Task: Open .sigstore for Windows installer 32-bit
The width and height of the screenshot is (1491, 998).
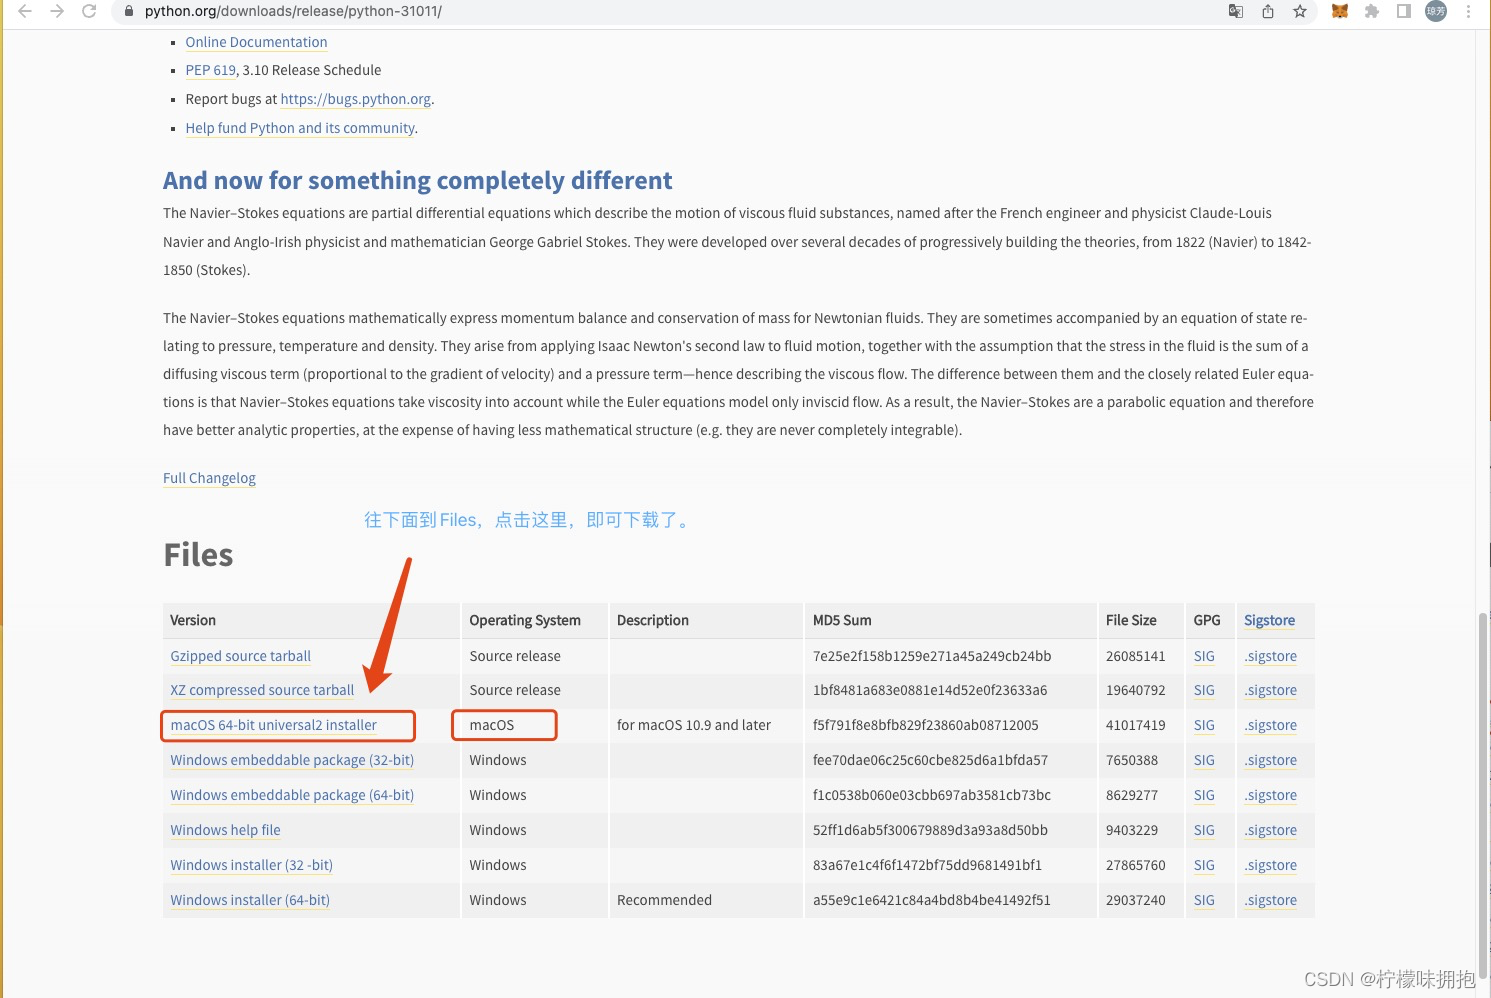Action: pos(1271,865)
